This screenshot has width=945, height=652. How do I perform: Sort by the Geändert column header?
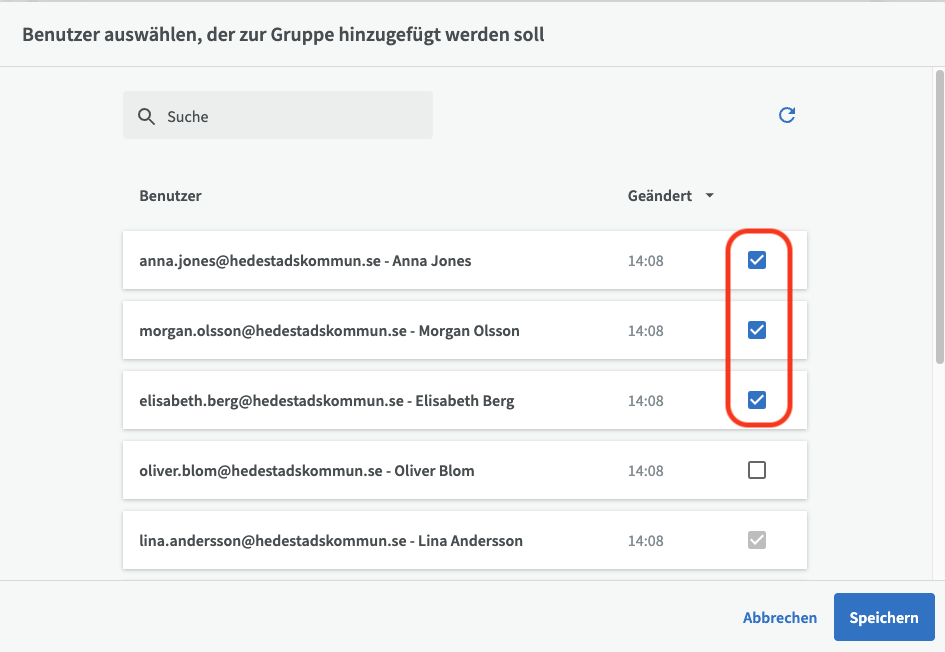[659, 196]
